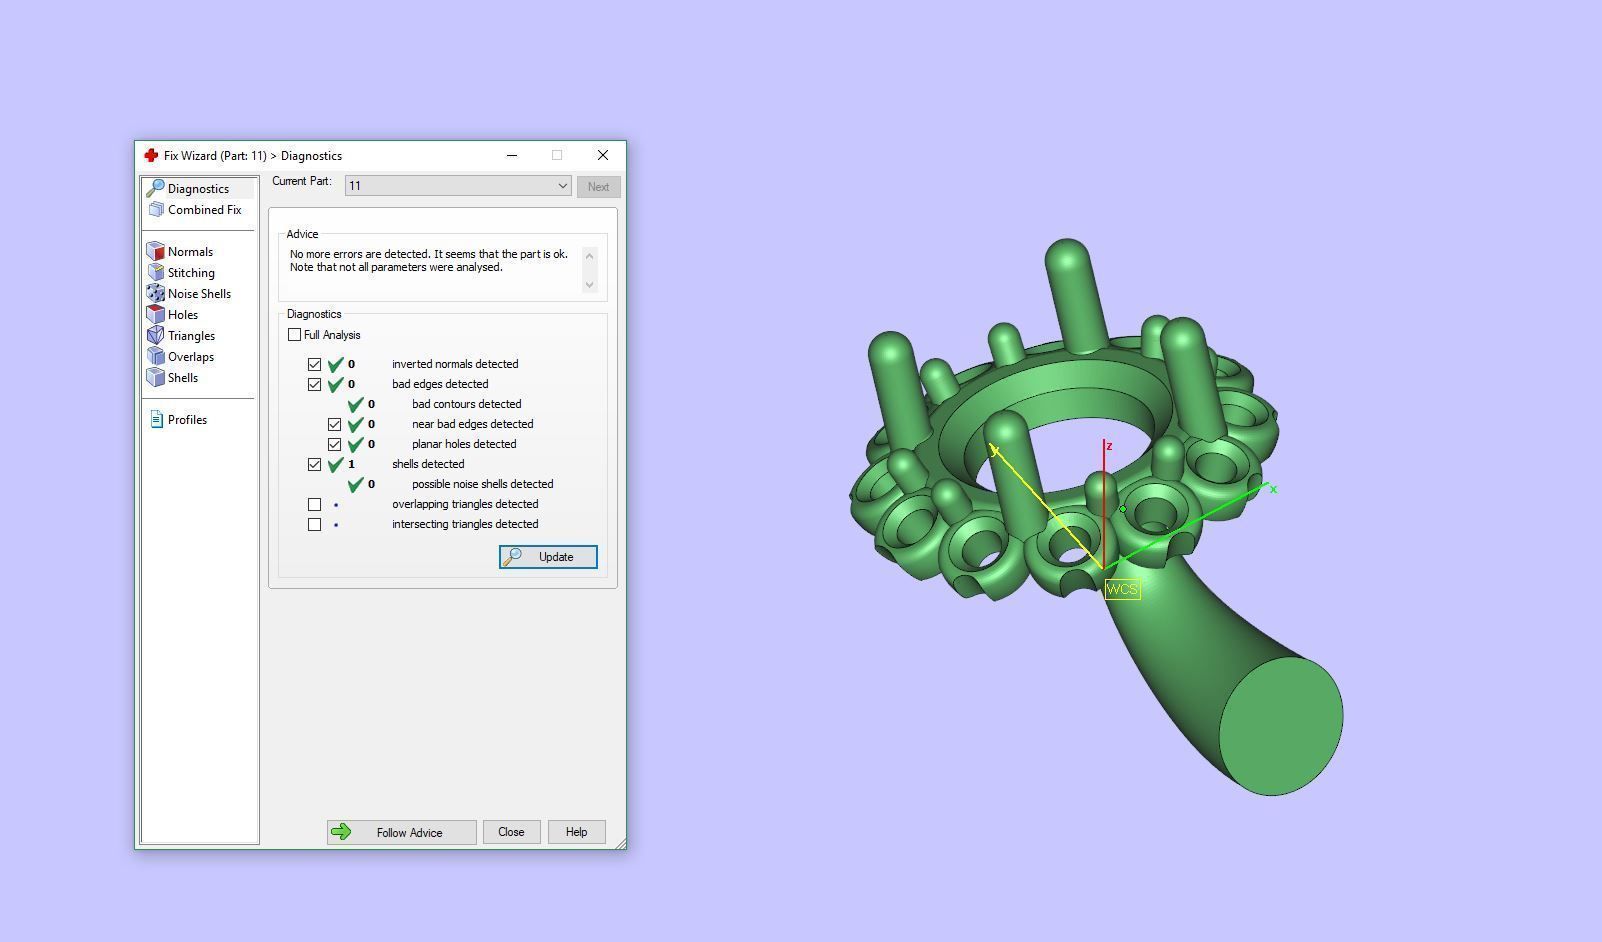Uncheck planar holes detected checkbox

tap(335, 445)
